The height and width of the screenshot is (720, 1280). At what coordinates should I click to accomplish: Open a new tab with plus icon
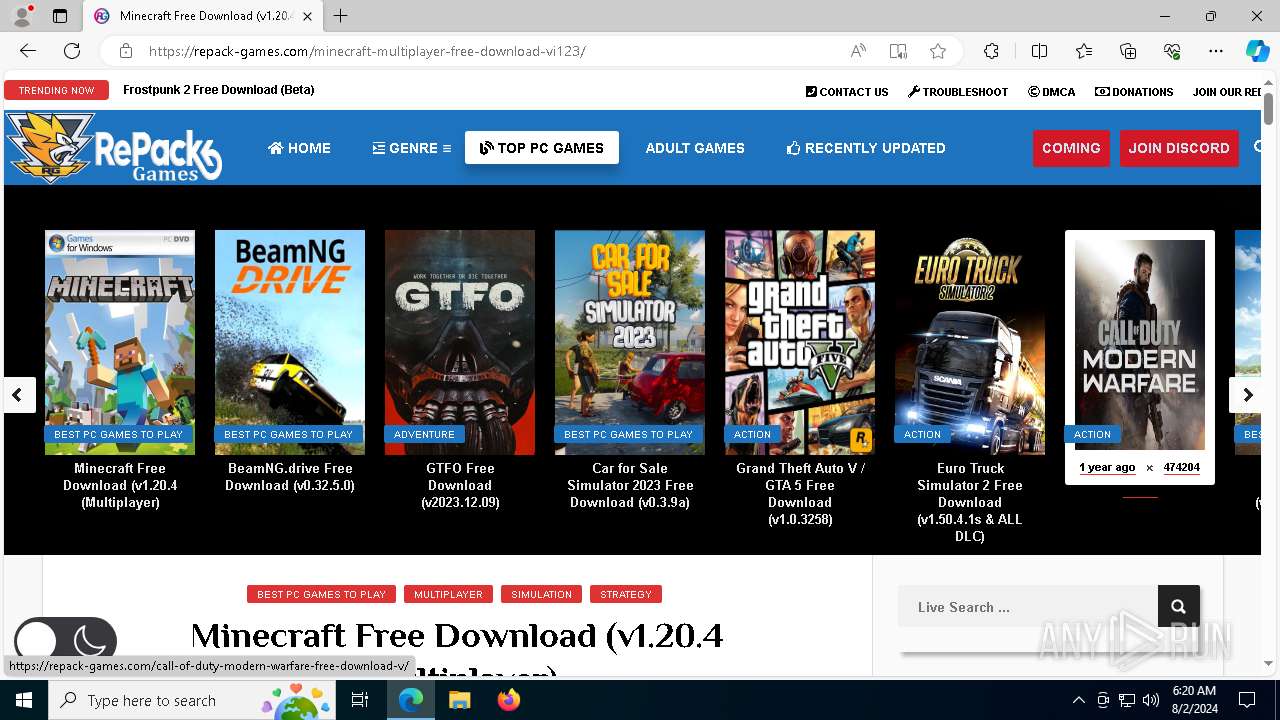point(340,16)
